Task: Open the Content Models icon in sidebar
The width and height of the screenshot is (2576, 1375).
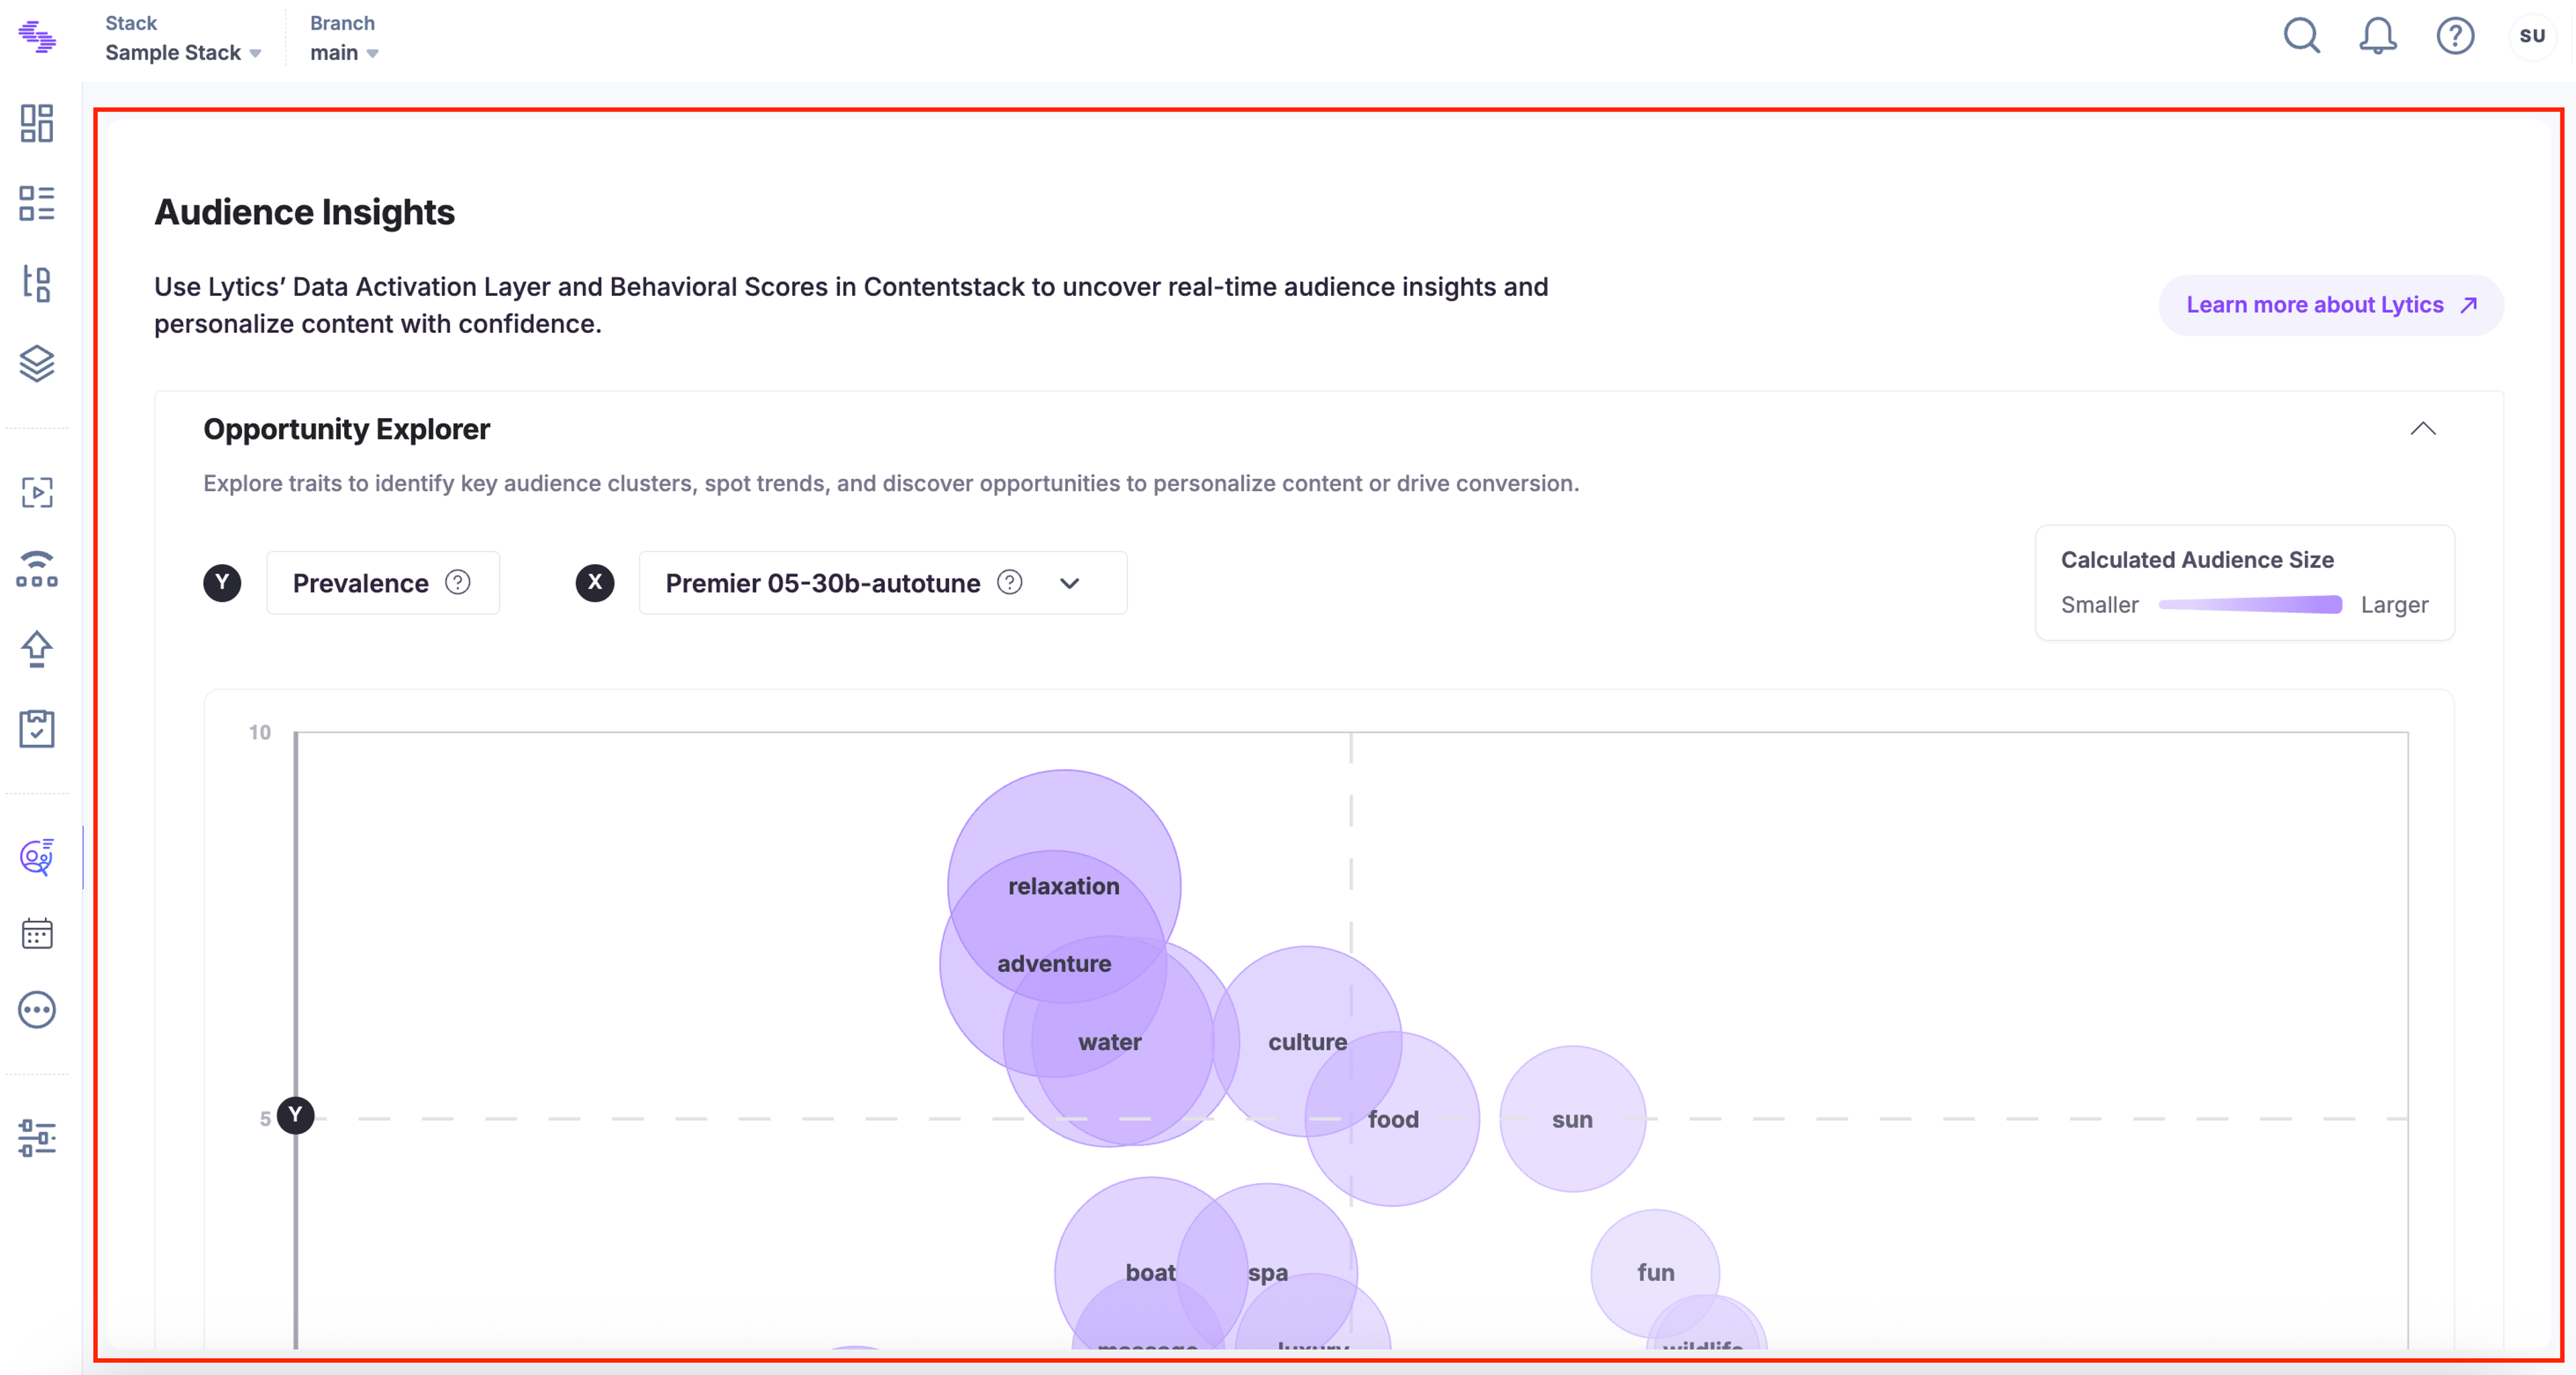Action: [37, 283]
